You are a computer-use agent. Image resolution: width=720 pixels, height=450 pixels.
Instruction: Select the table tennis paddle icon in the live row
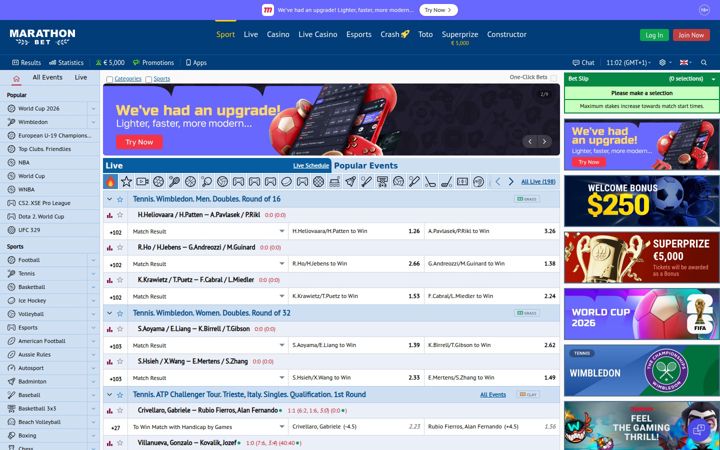pyautogui.click(x=206, y=182)
